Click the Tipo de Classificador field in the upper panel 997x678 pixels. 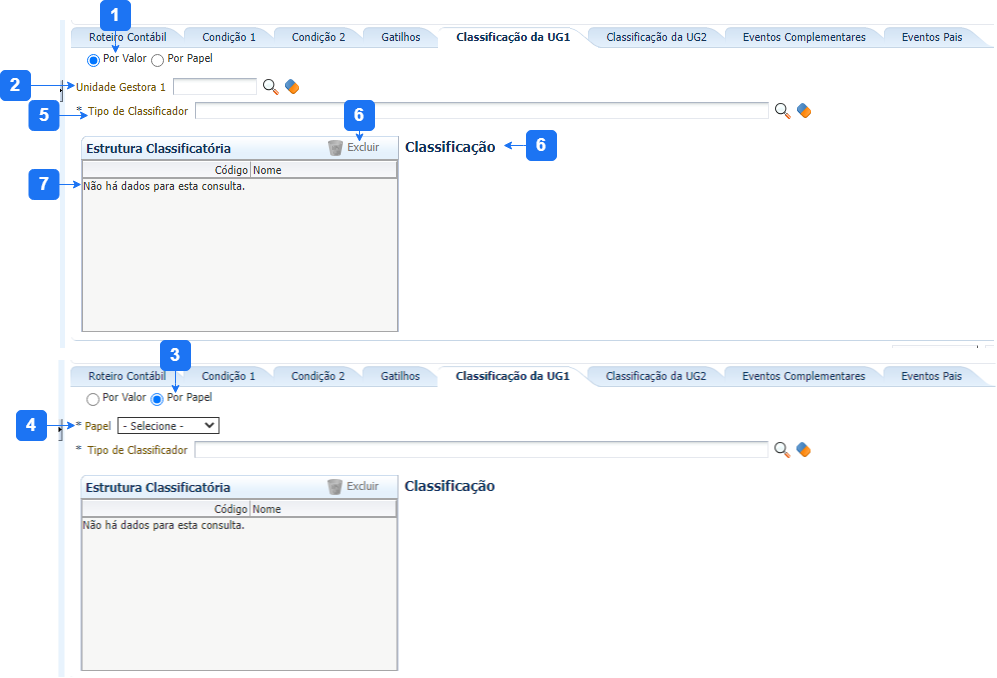point(481,111)
